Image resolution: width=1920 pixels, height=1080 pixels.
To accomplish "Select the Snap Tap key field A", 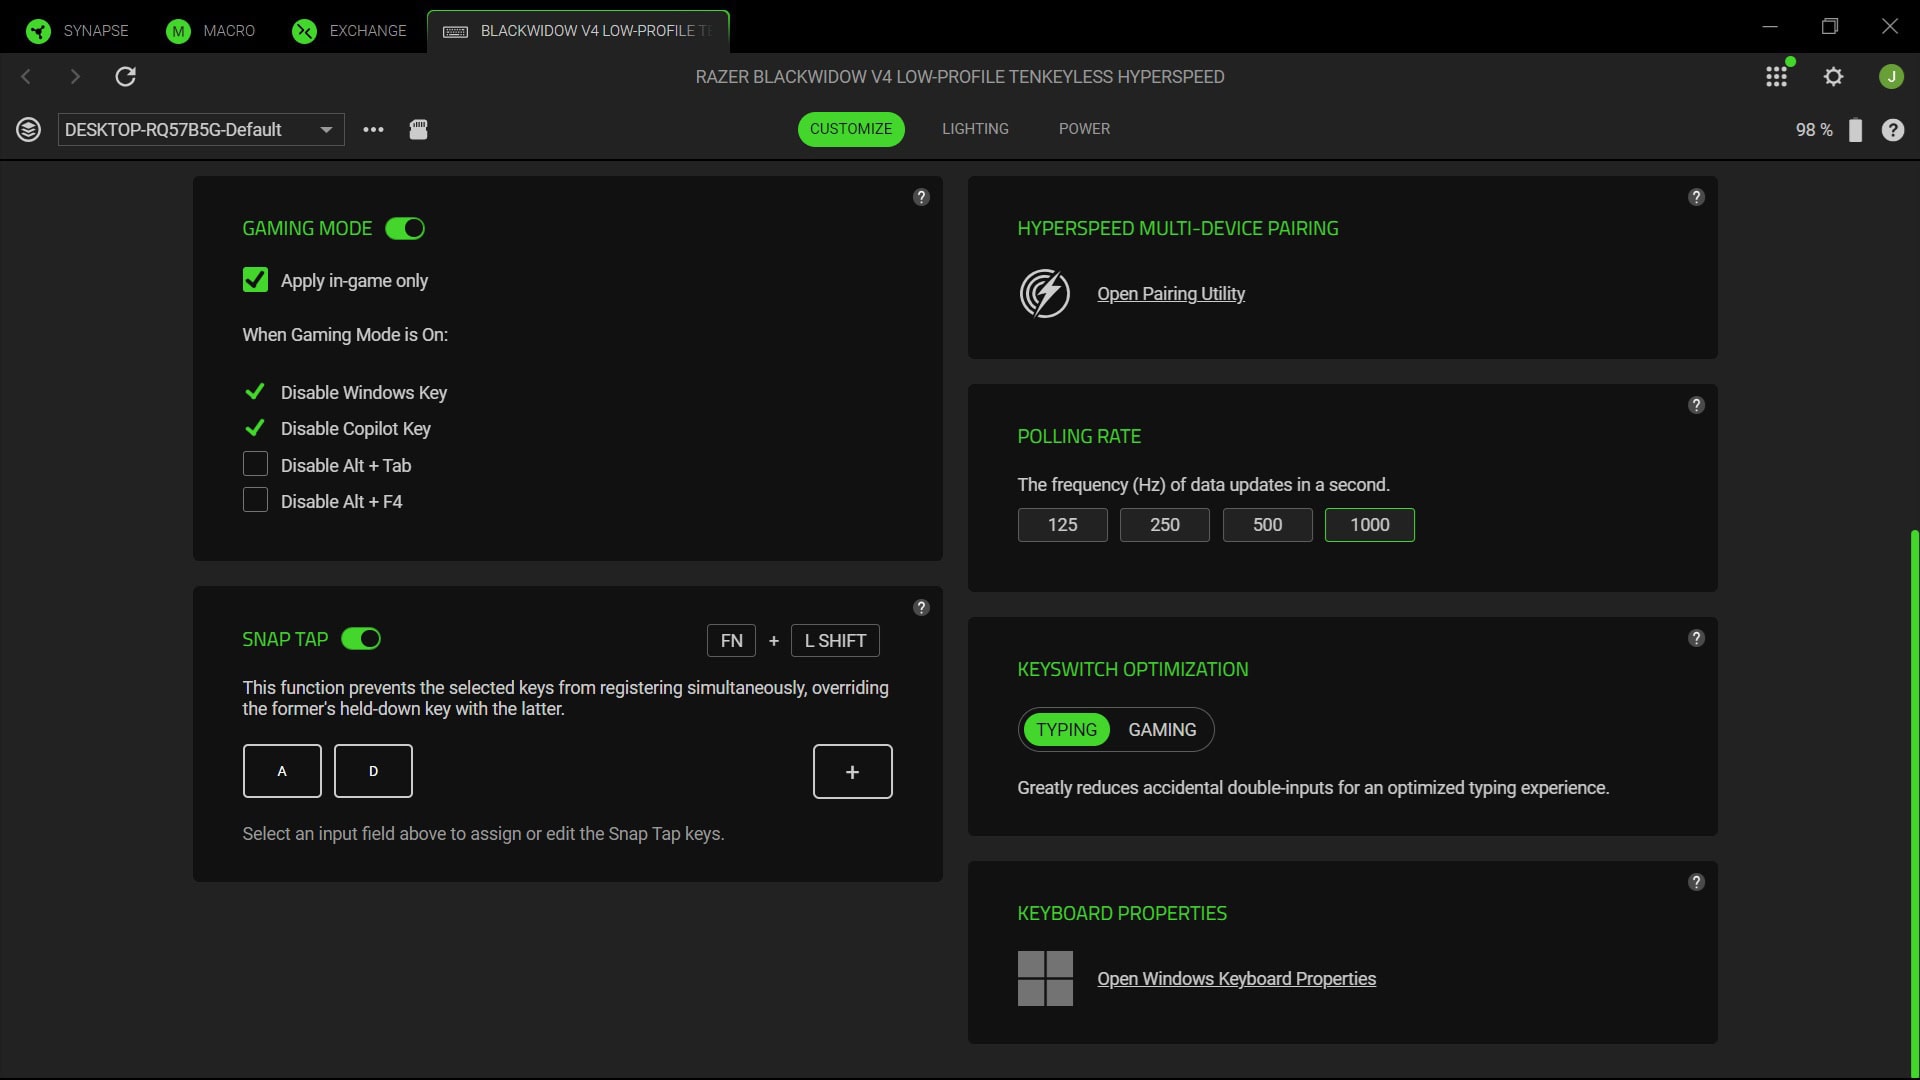I will (282, 771).
